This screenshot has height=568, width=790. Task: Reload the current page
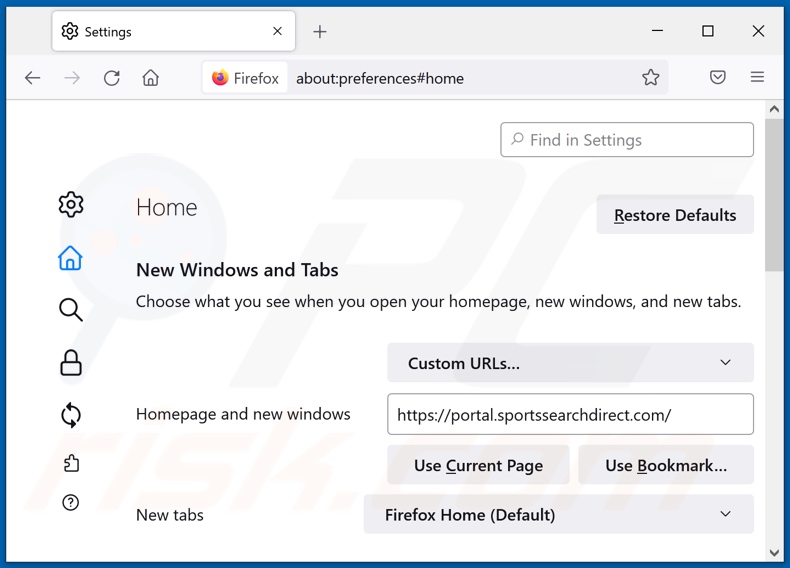click(x=111, y=78)
